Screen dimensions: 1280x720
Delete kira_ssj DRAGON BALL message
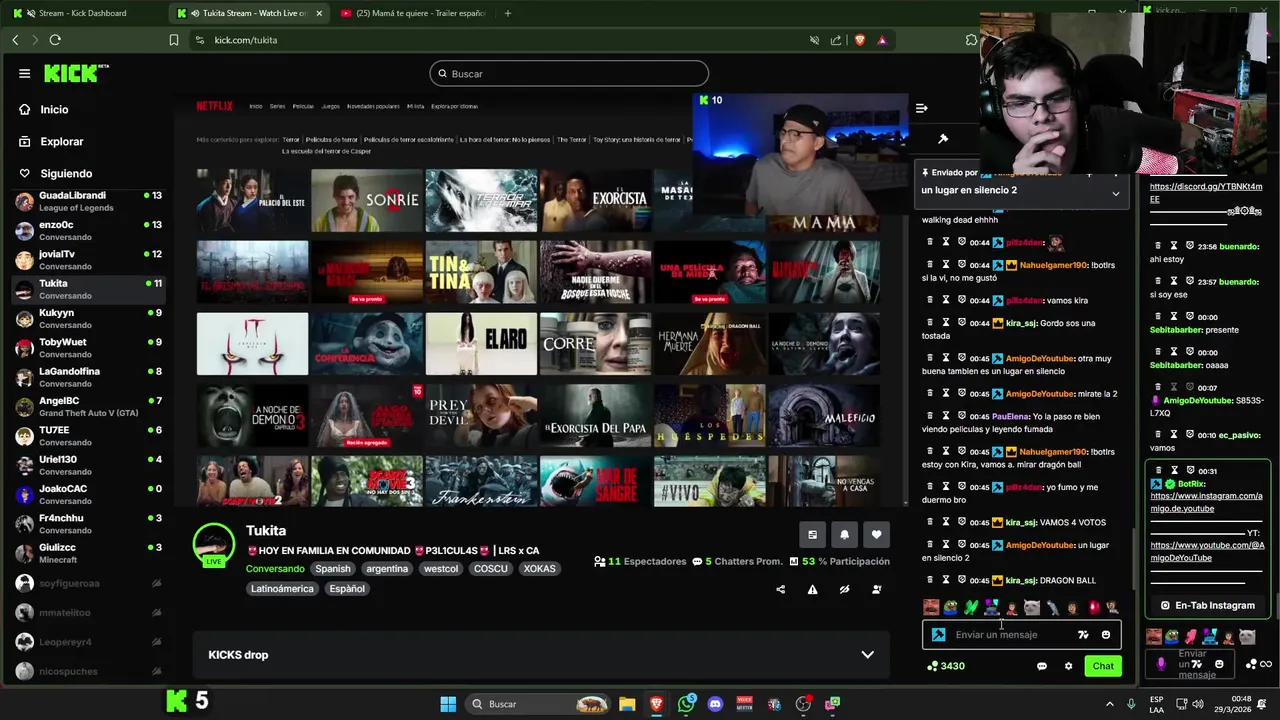coord(930,580)
